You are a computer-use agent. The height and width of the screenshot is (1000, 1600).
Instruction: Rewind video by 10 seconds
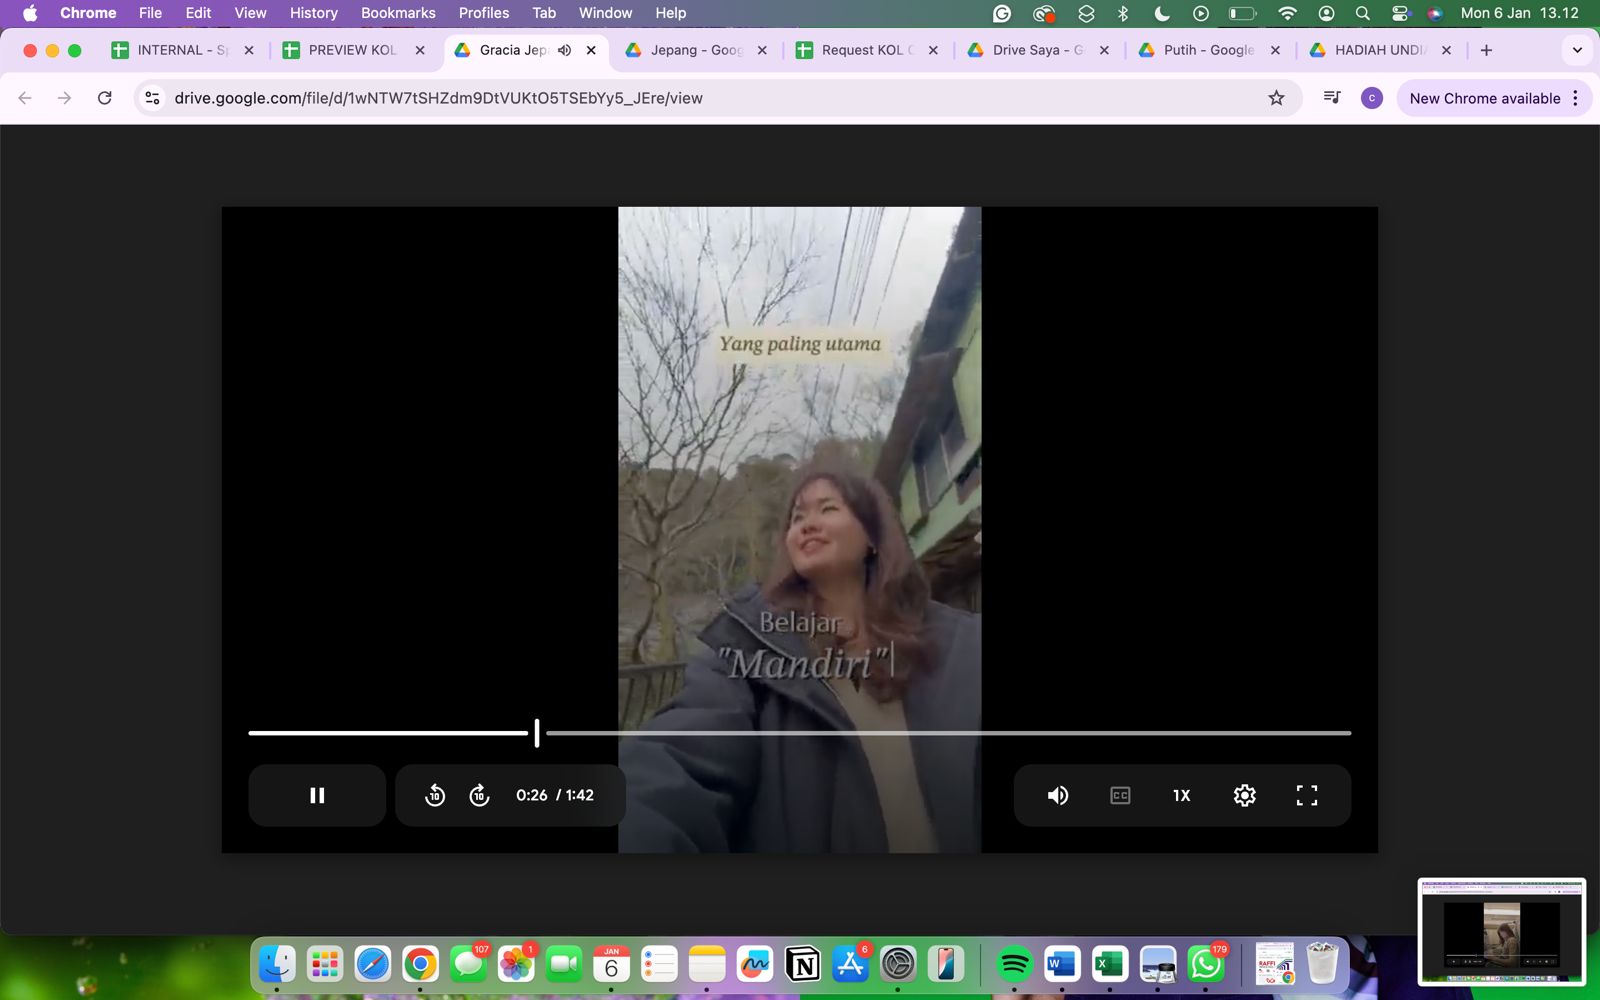pyautogui.click(x=435, y=795)
